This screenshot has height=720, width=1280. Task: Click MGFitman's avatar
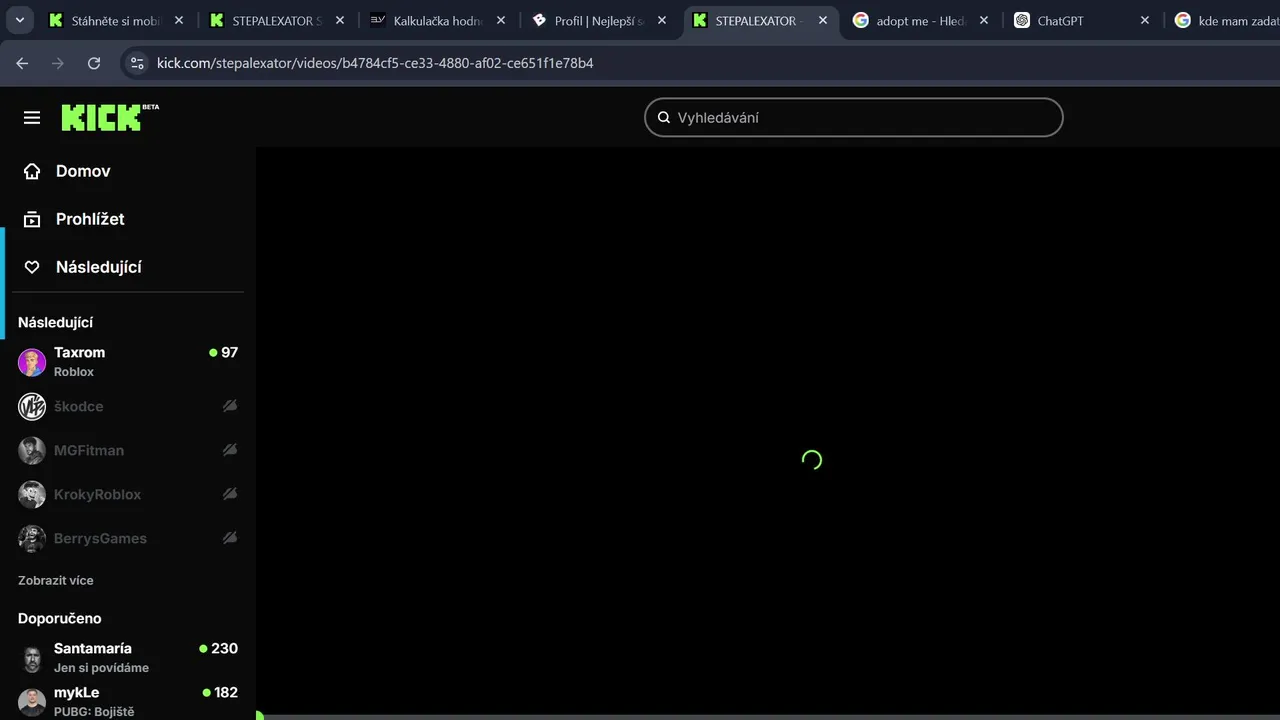(x=32, y=450)
